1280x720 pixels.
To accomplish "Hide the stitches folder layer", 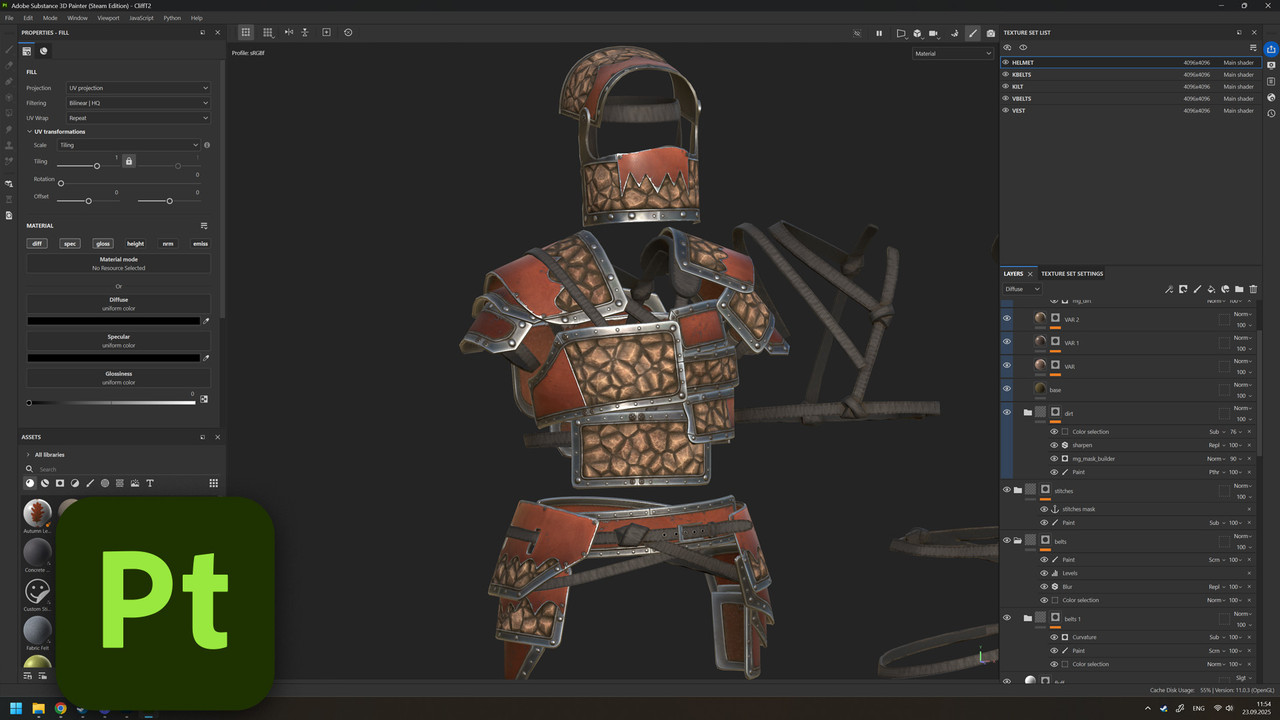I will [x=1007, y=490].
